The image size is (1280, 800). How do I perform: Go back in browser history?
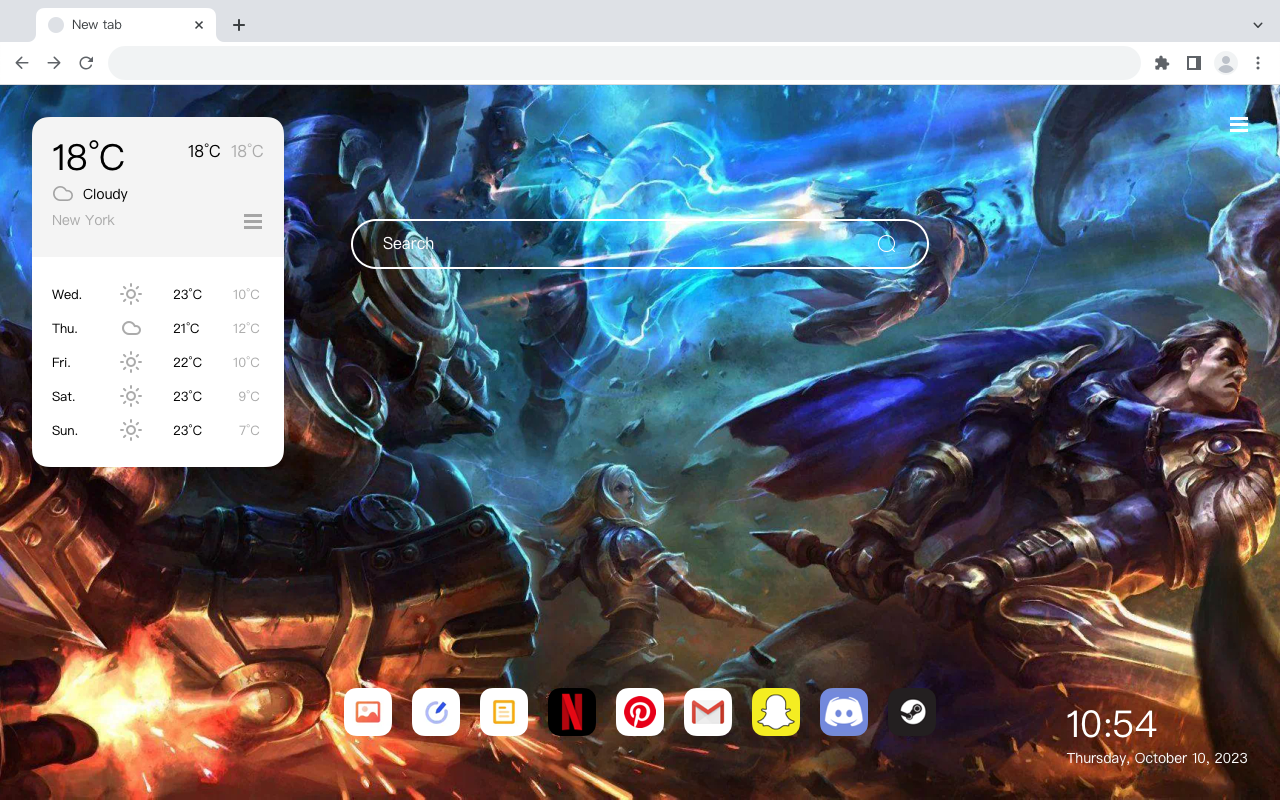[x=22, y=63]
